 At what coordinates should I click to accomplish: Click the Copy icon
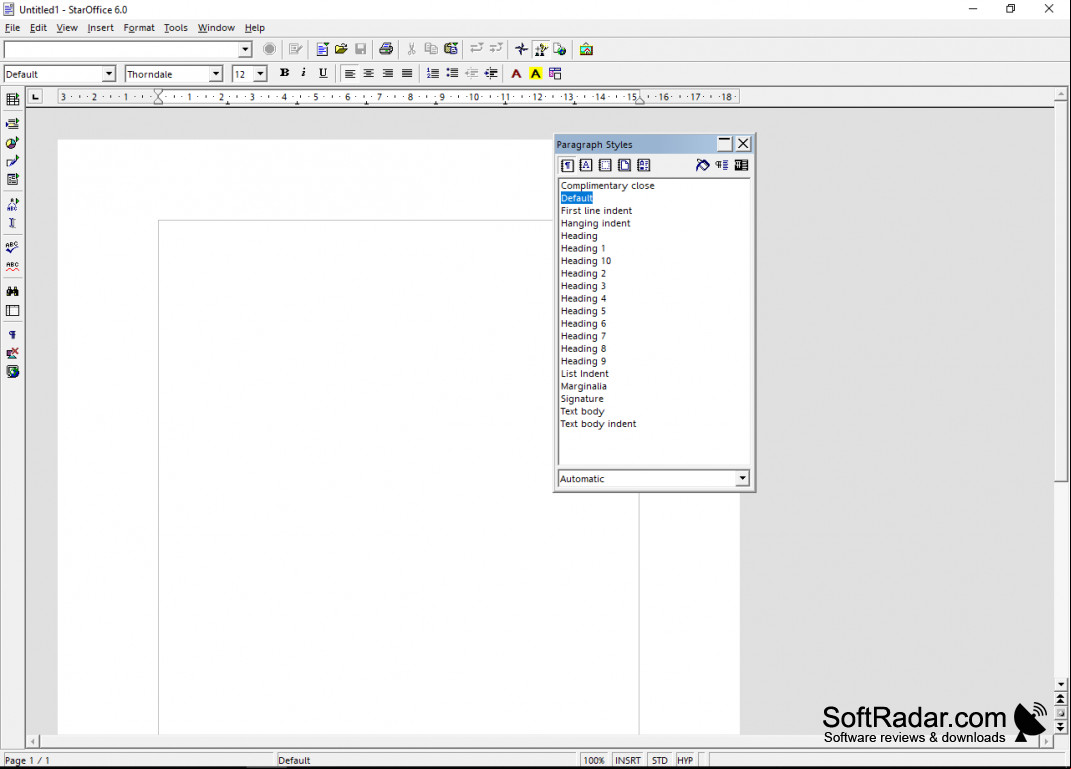(431, 49)
